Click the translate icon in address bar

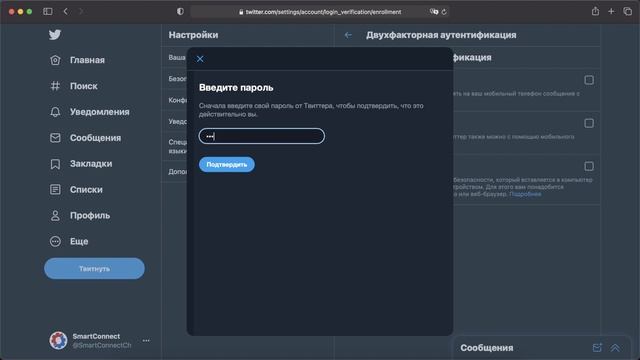(x=434, y=12)
